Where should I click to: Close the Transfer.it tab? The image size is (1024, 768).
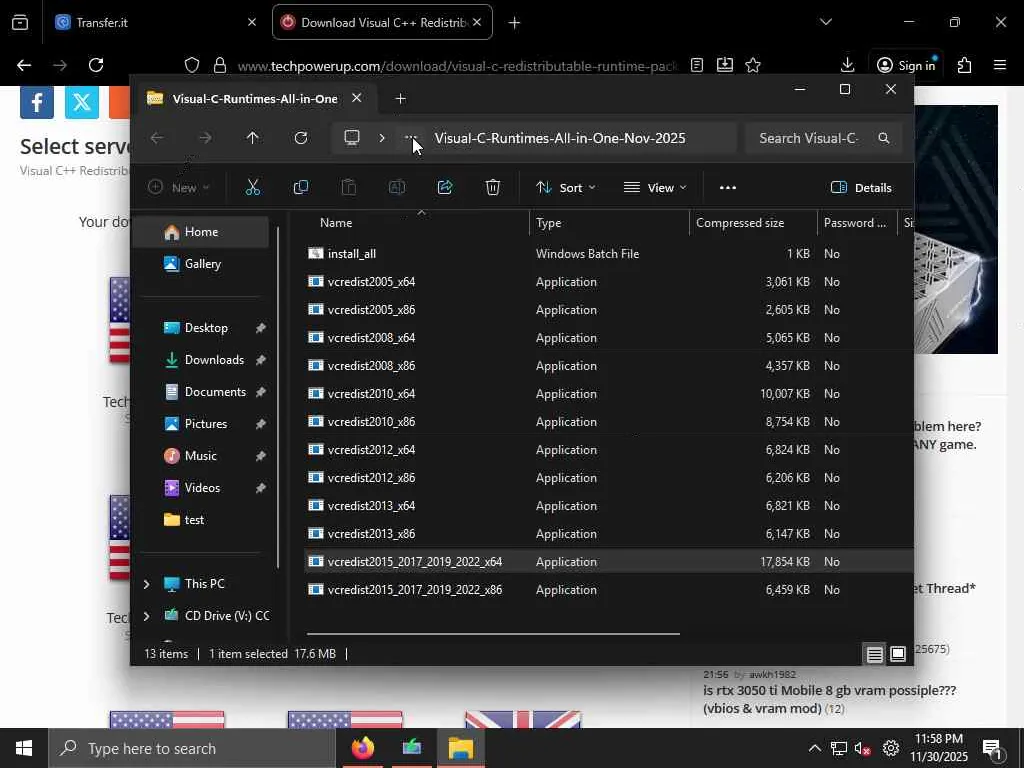252,22
